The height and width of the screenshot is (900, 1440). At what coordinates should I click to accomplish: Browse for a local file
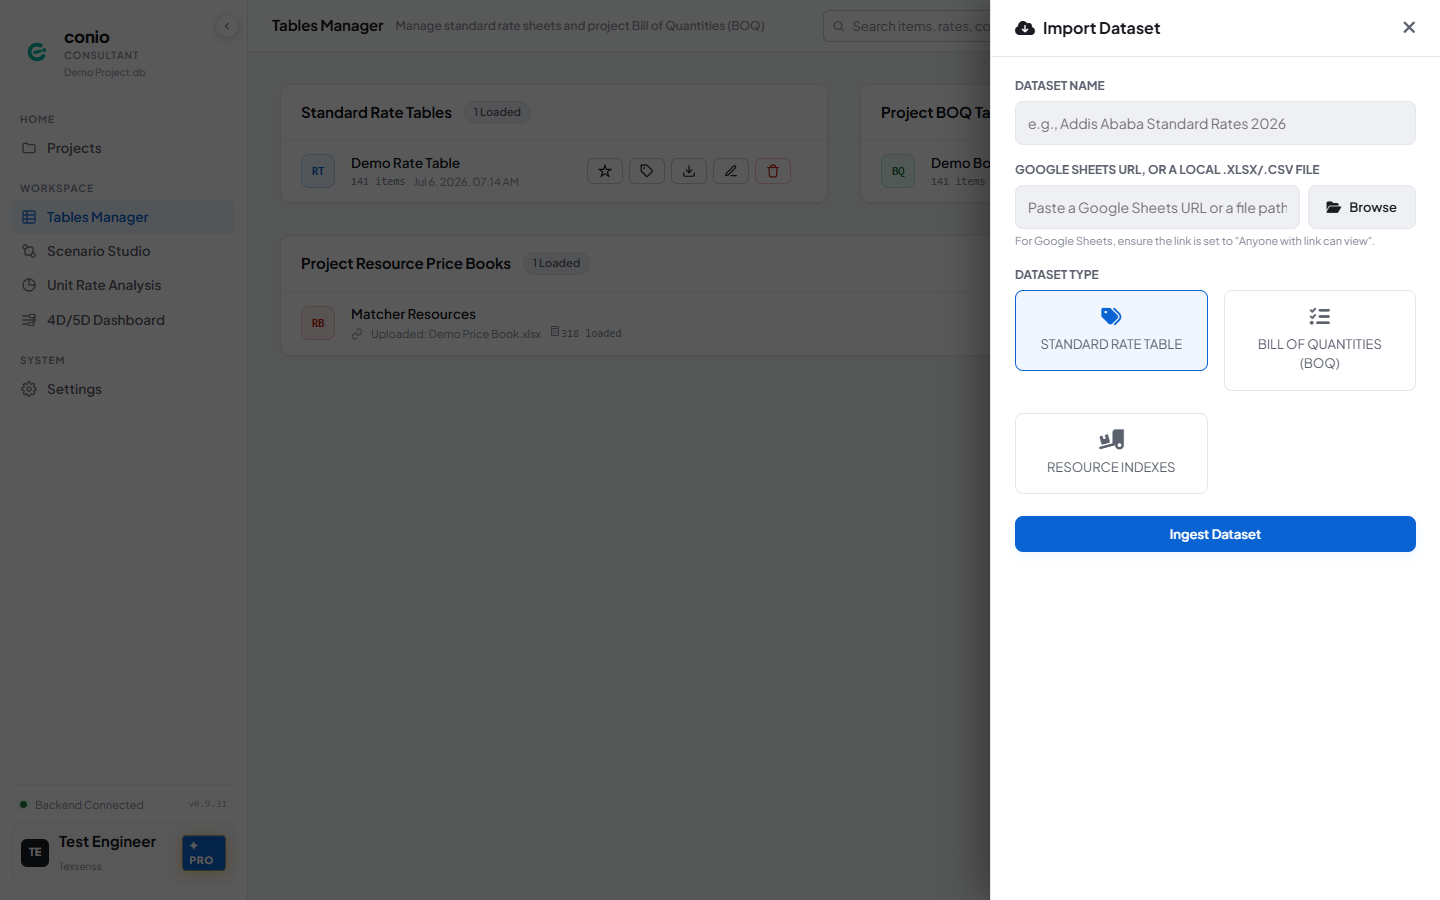pos(1362,207)
